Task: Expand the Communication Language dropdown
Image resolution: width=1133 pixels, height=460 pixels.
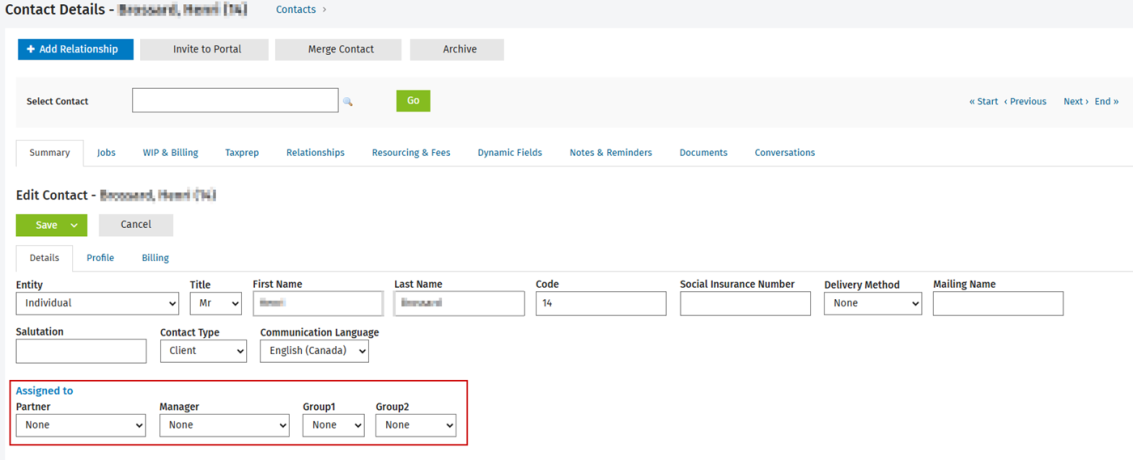Action: [x=314, y=351]
